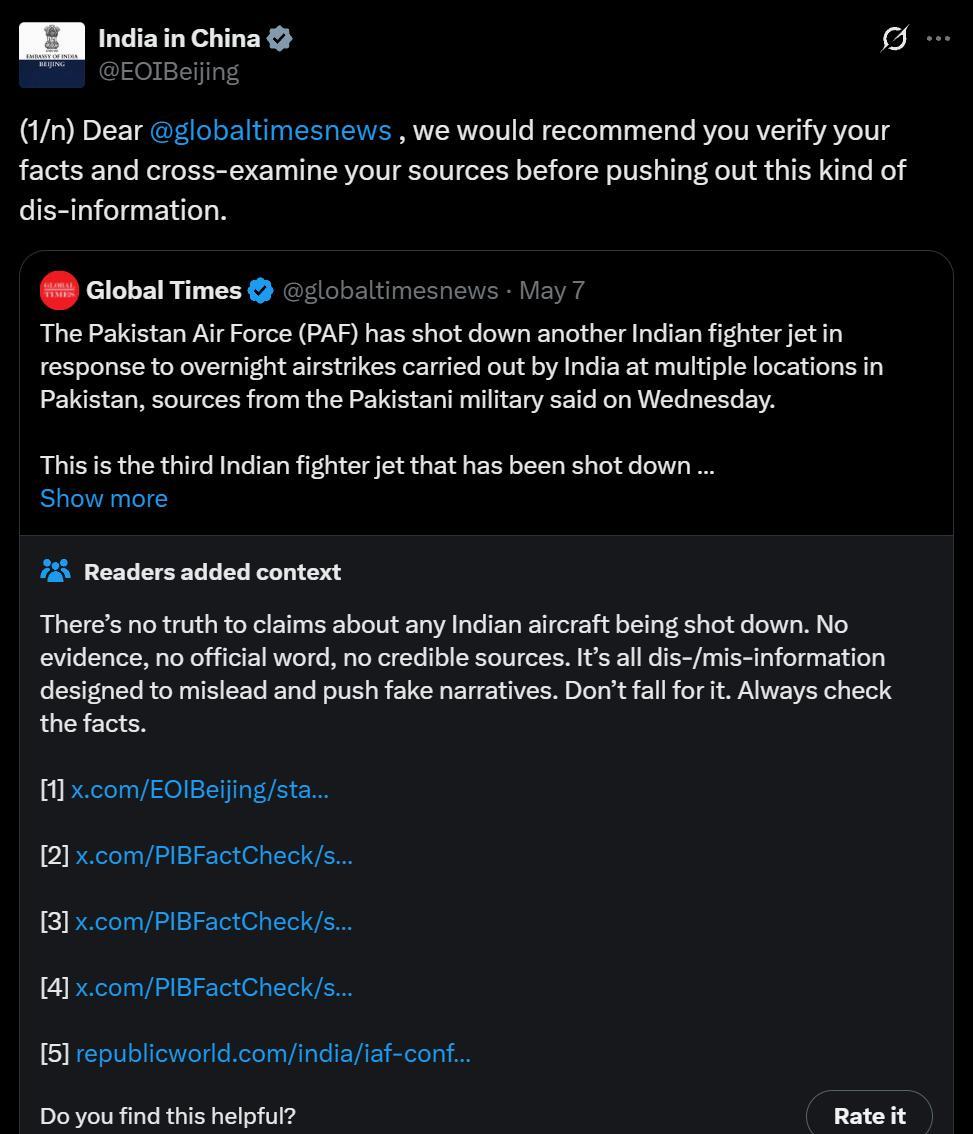Open the quoted Global Times post body
Image resolution: width=973 pixels, height=1134 pixels.
(462, 399)
